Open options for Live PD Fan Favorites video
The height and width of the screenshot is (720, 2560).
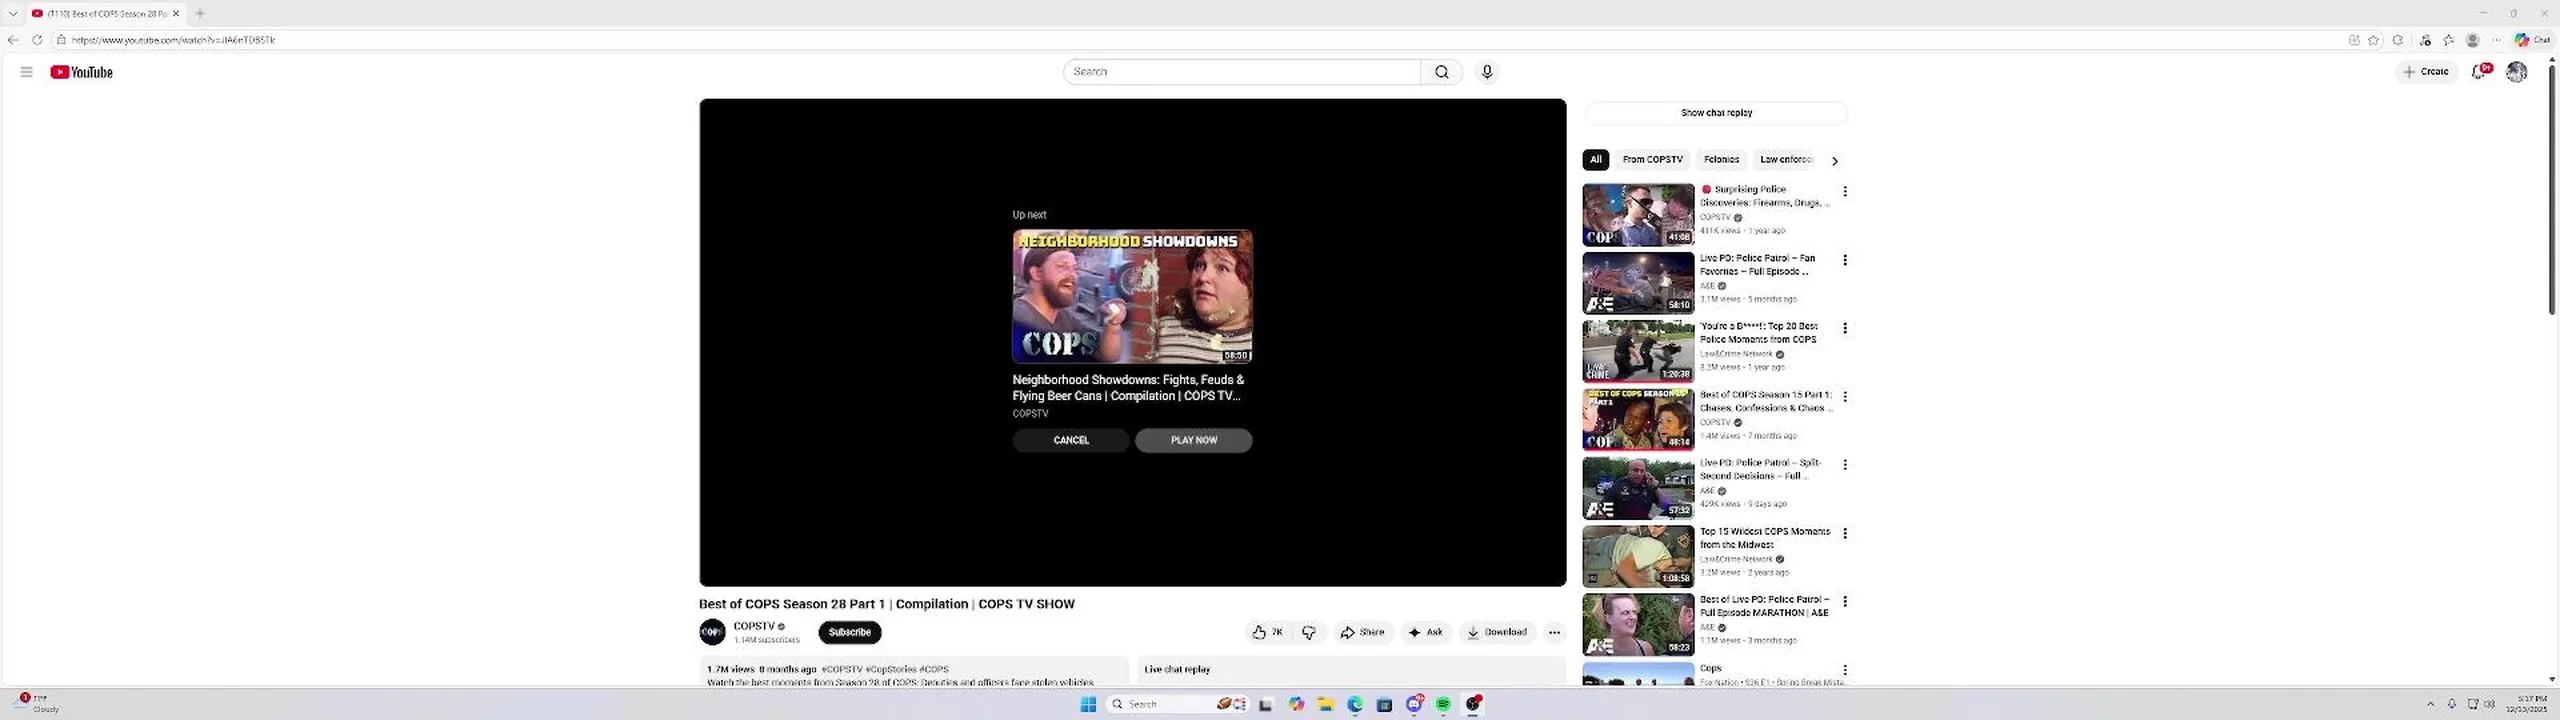pos(1845,260)
